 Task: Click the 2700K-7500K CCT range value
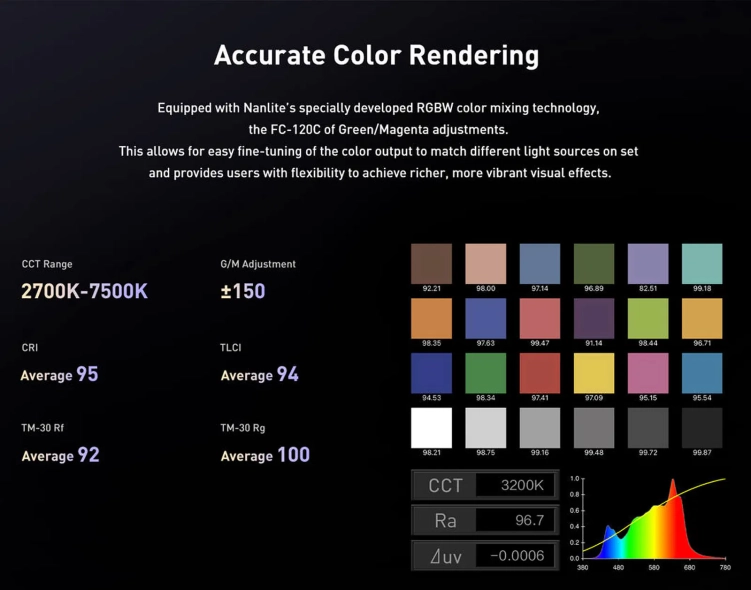click(x=85, y=292)
